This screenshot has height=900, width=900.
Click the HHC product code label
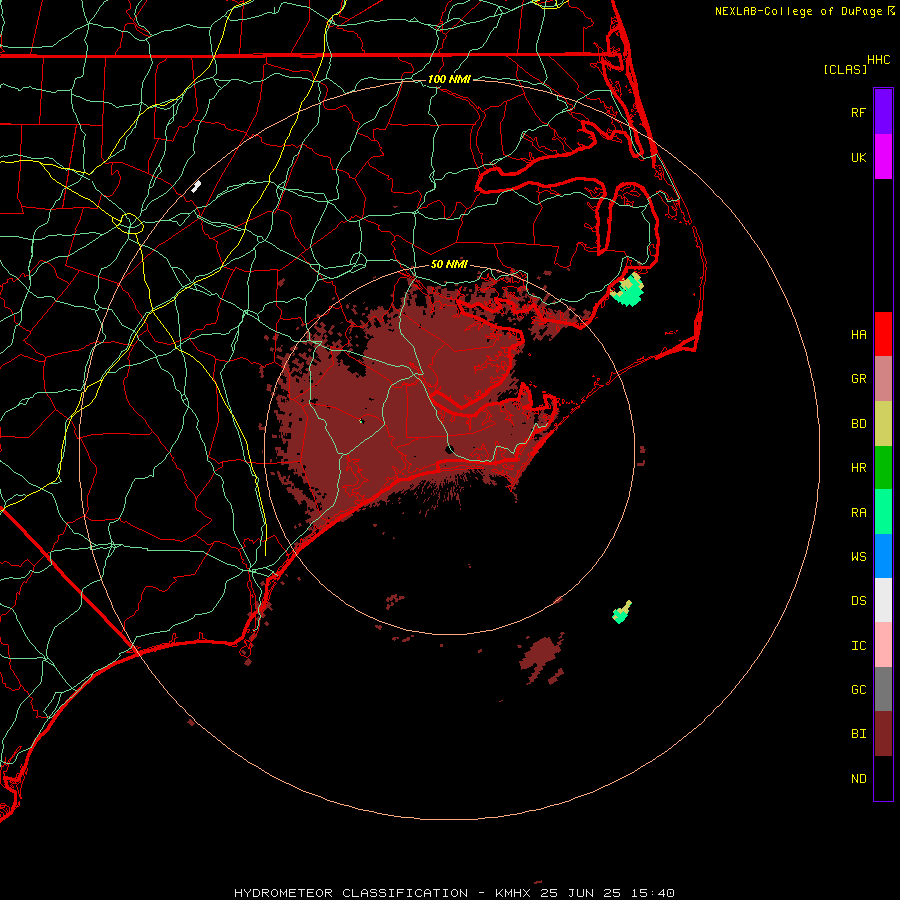pos(878,60)
